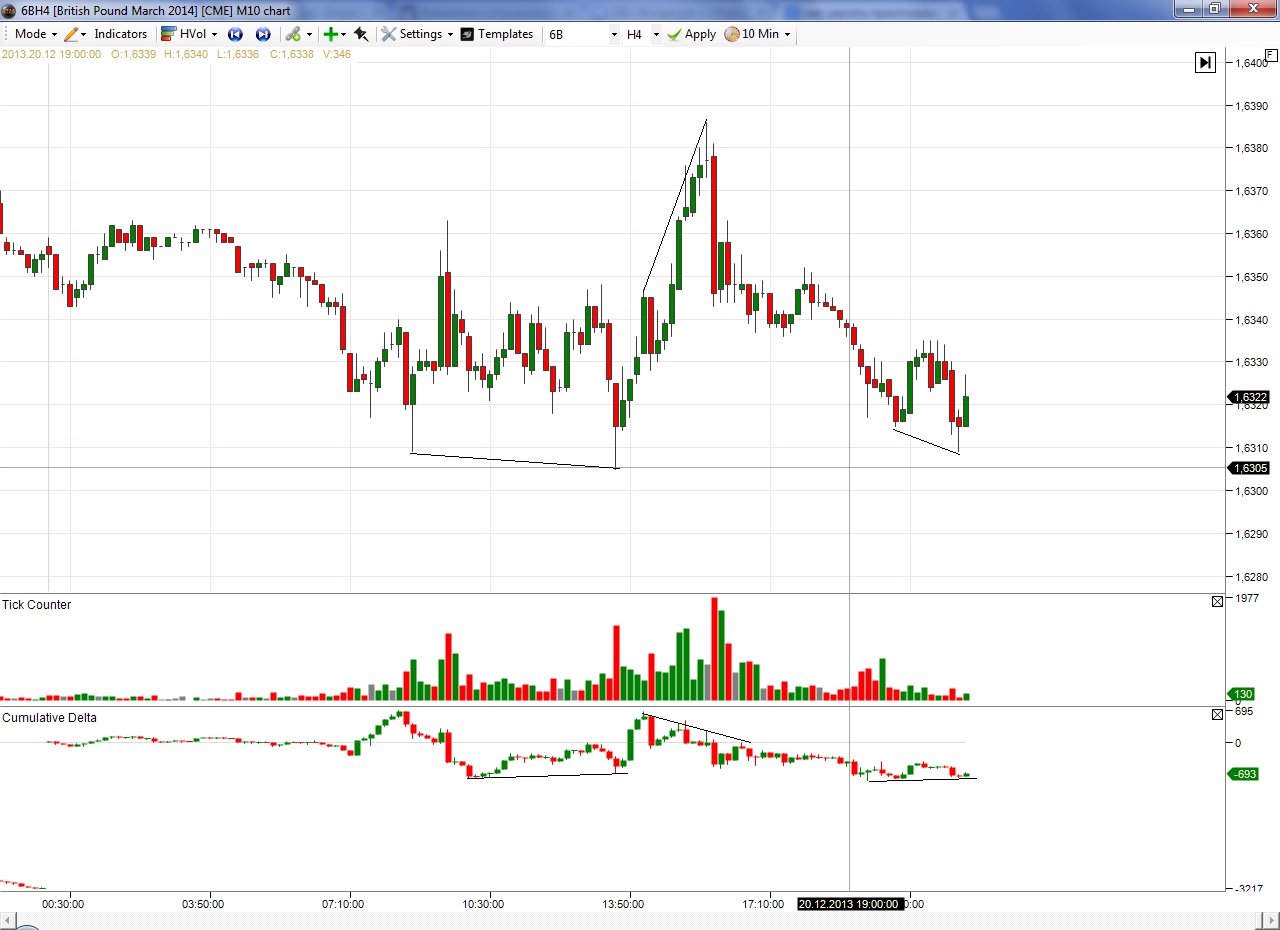Click the 6B symbol input field
Image resolution: width=1280 pixels, height=930 pixels.
[577, 34]
